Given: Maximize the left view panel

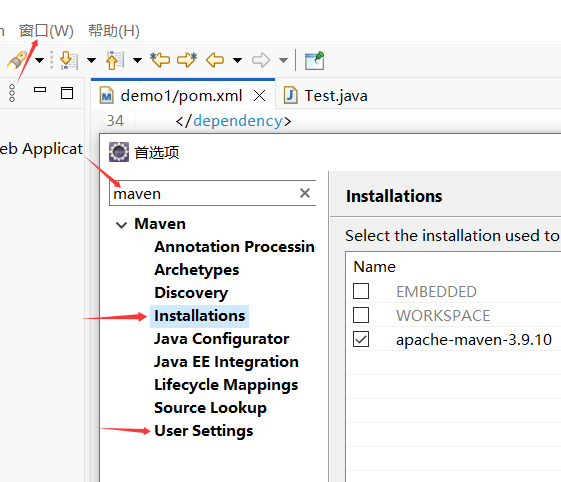Looking at the screenshot, I should pyautogui.click(x=67, y=93).
